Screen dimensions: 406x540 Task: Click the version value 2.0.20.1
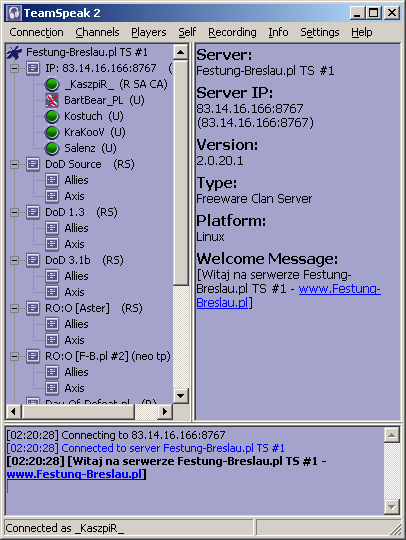tap(220, 161)
